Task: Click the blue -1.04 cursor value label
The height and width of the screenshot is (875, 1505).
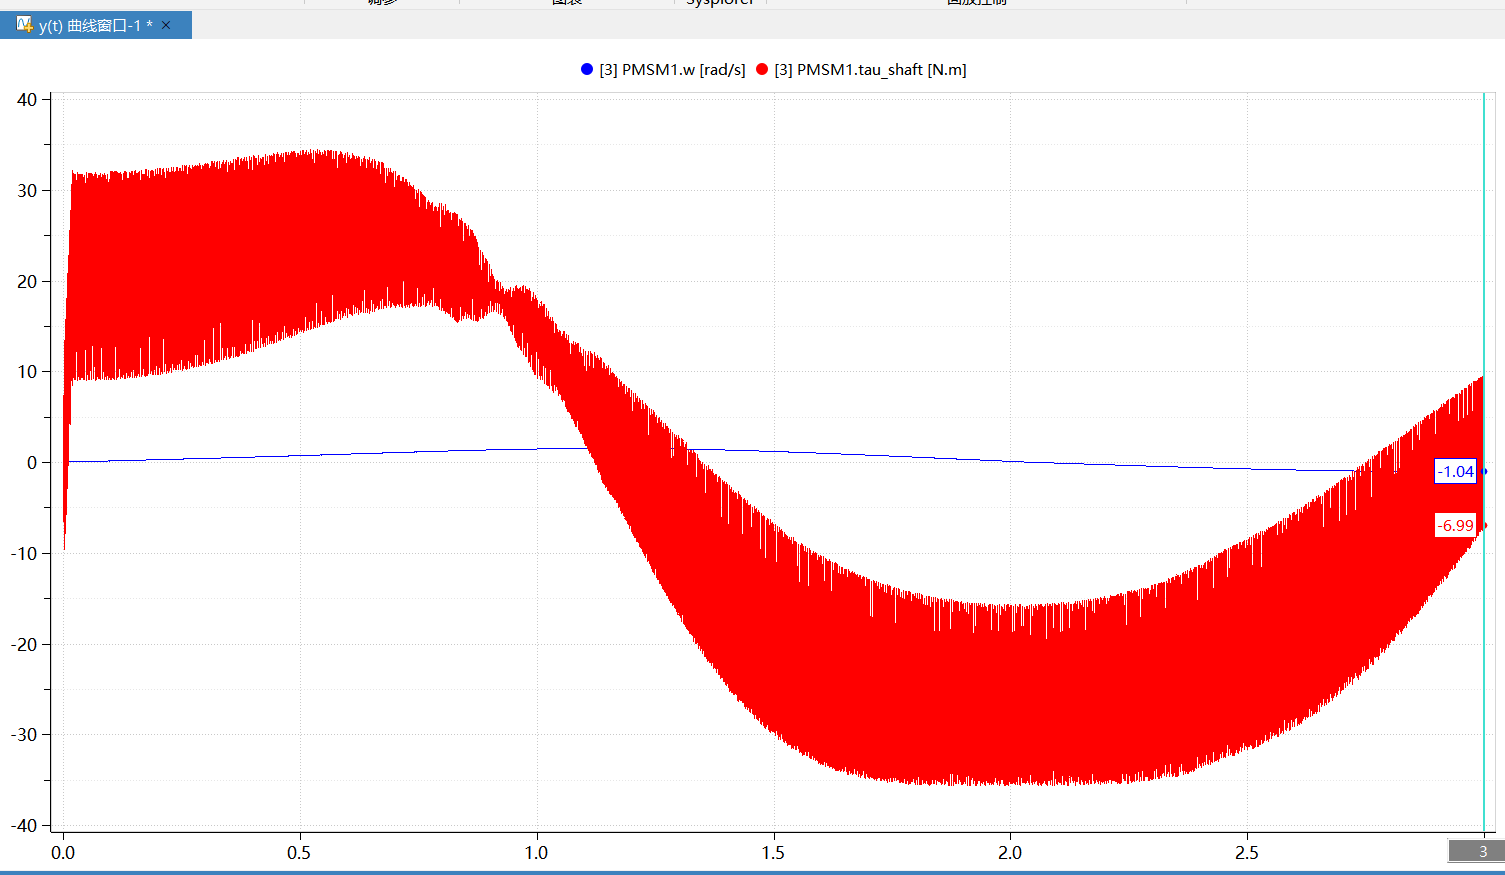Action: (x=1455, y=471)
